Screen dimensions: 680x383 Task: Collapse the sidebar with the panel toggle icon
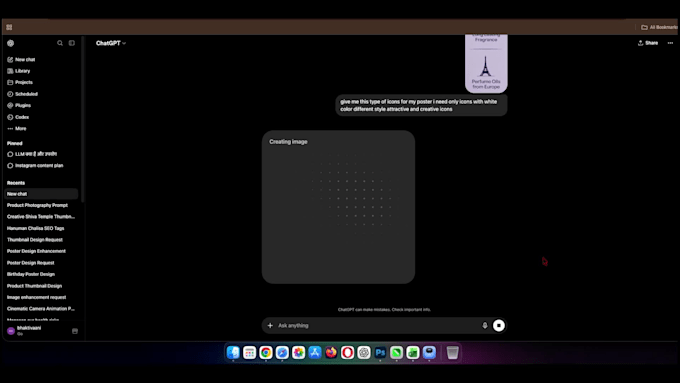pos(72,43)
